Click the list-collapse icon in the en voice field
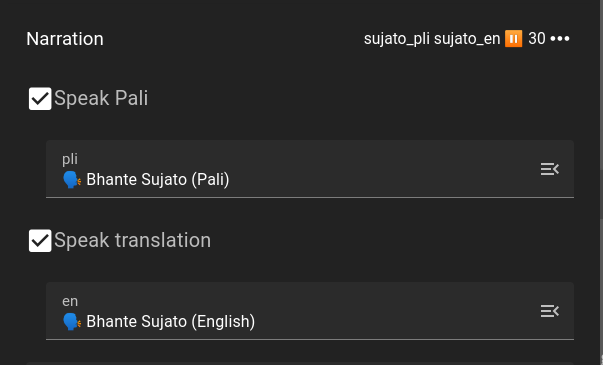 pyautogui.click(x=550, y=311)
